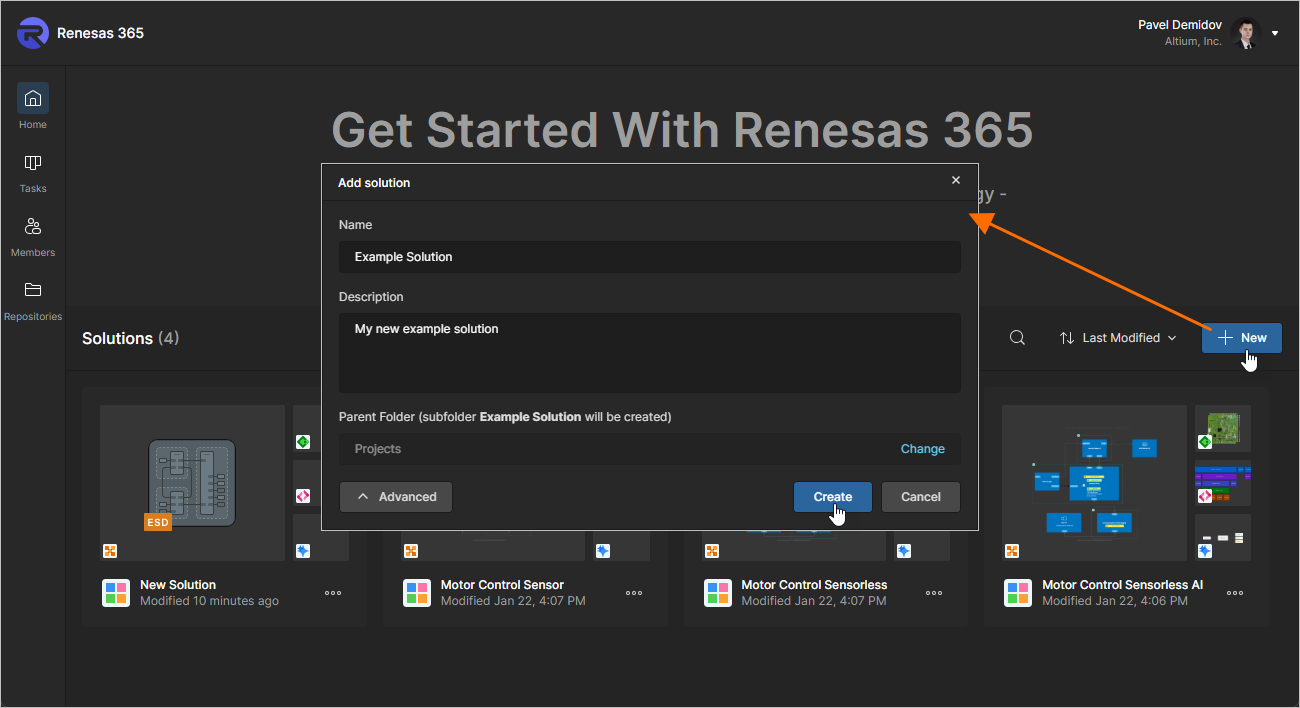Click the Create button

point(832,497)
